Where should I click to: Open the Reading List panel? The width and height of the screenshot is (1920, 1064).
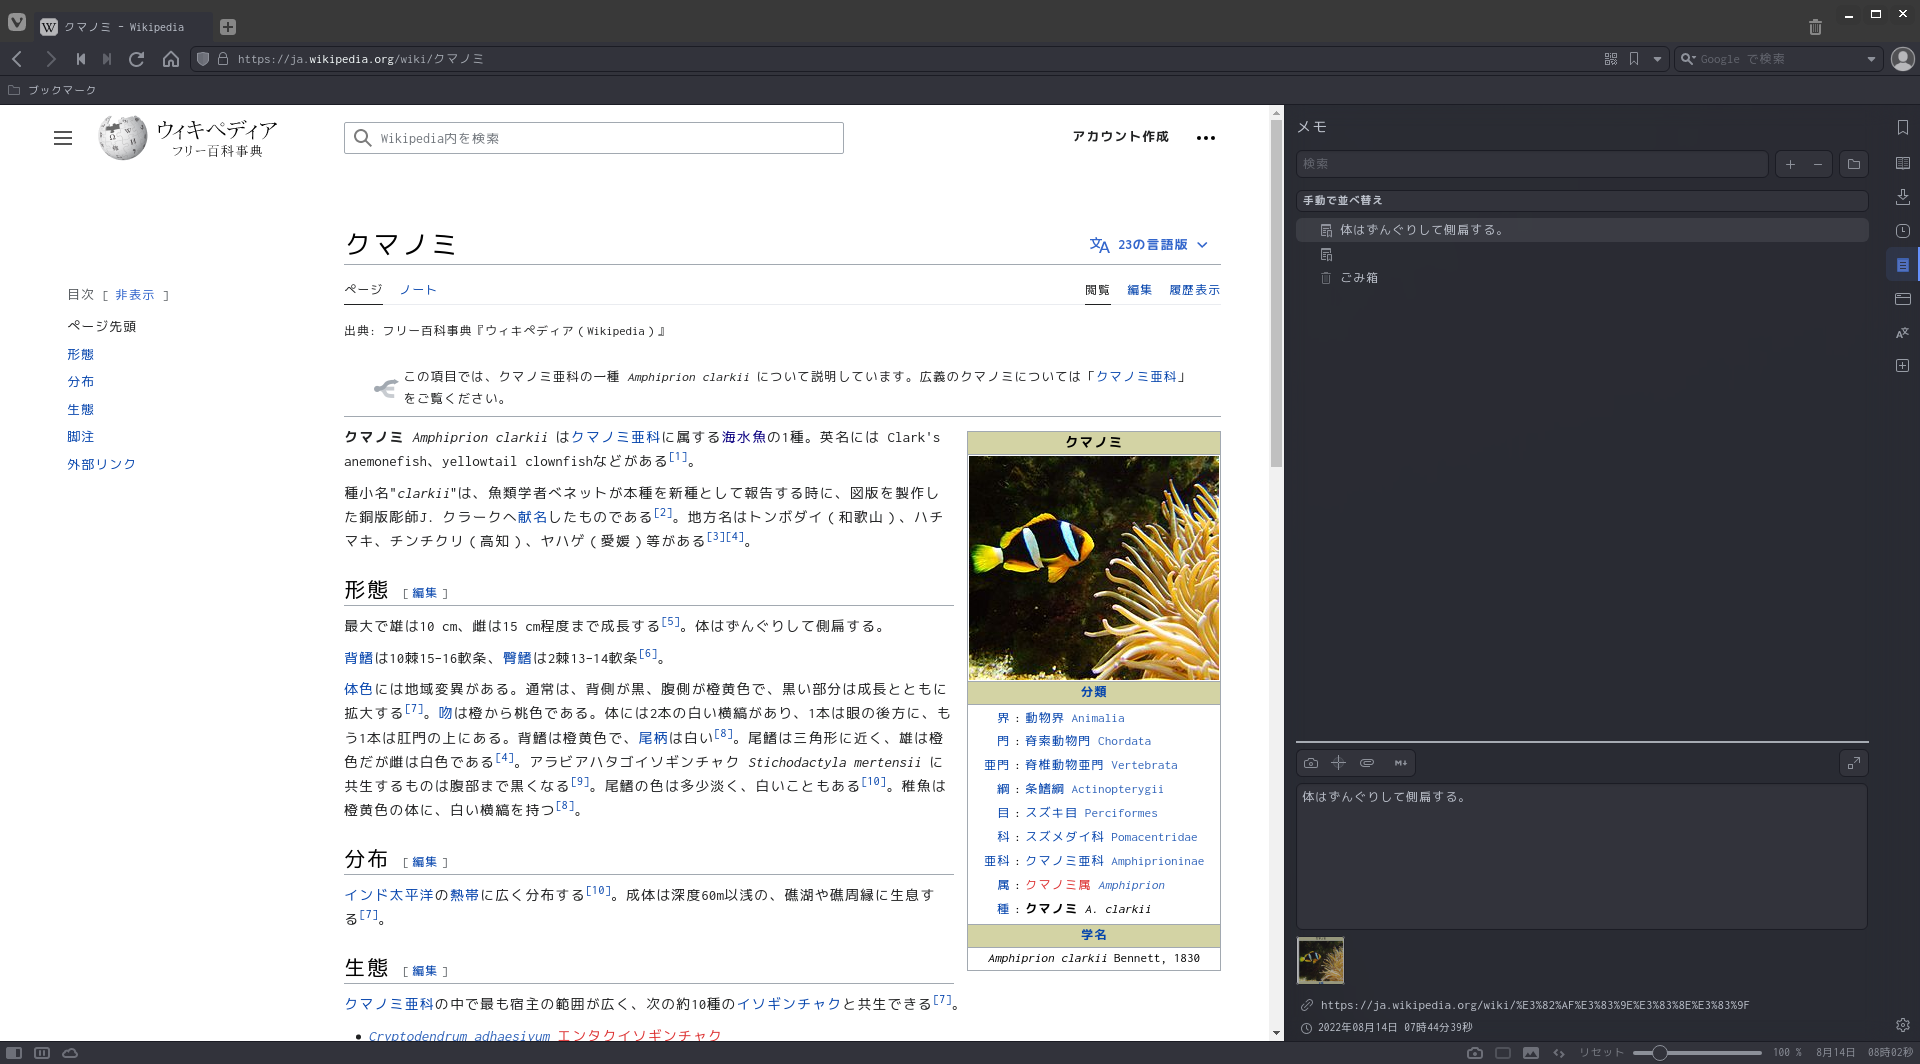pos(1903,162)
